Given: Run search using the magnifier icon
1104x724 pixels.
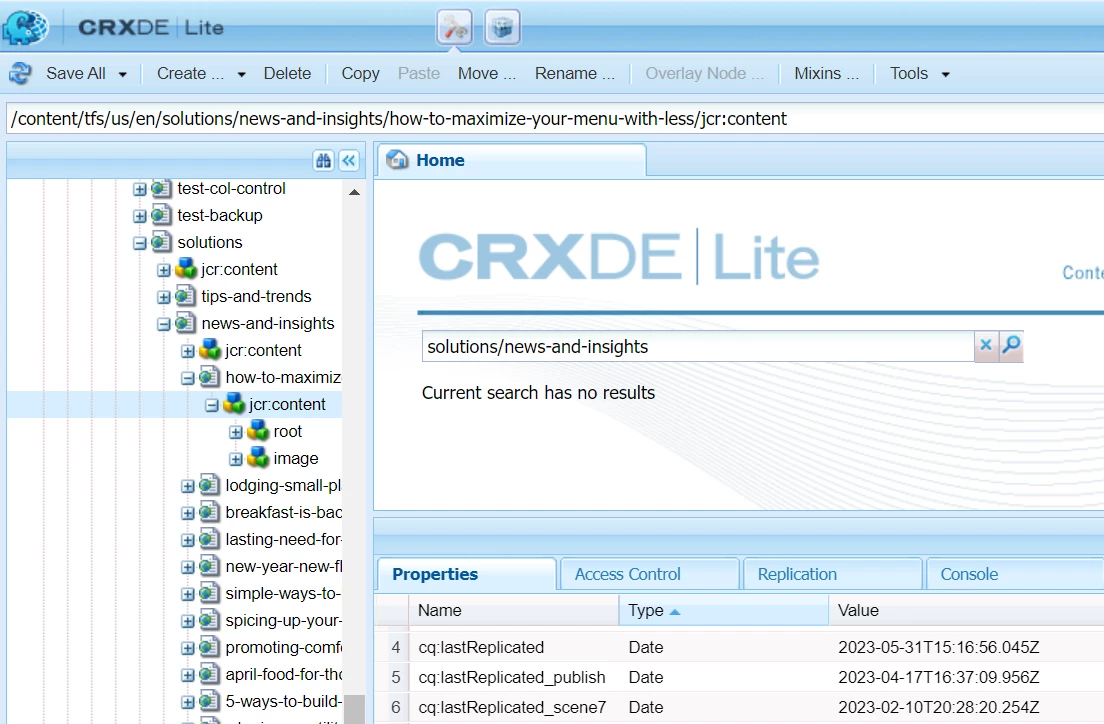Looking at the screenshot, I should pos(1011,345).
